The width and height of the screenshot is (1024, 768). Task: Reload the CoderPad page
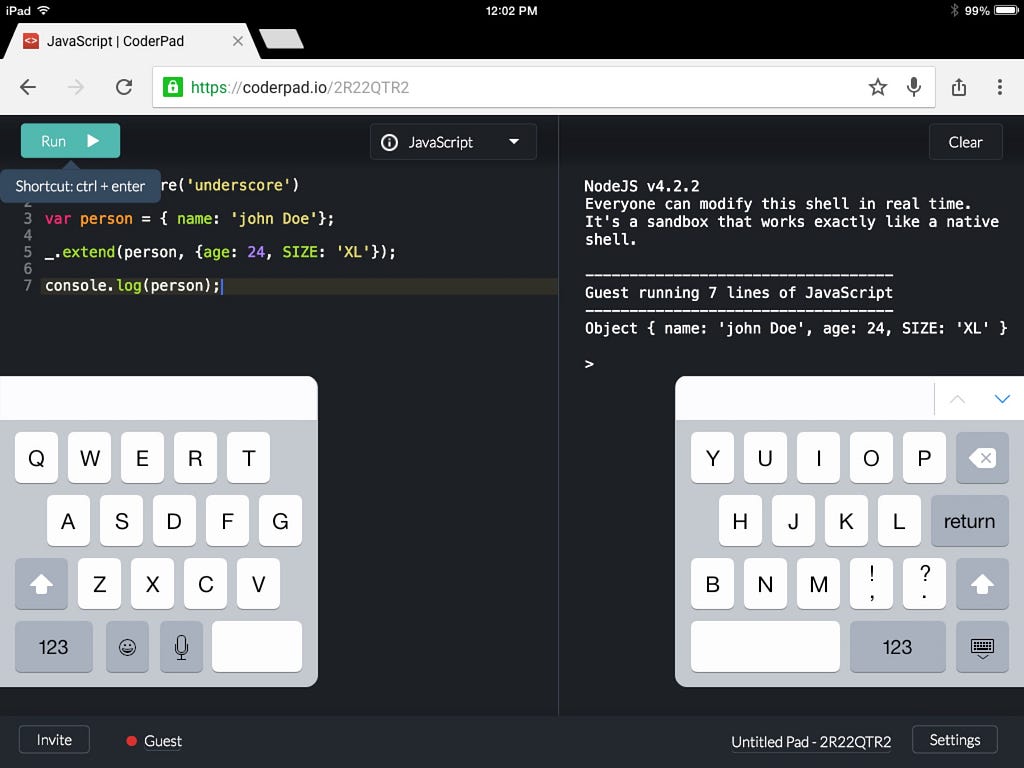tap(124, 87)
